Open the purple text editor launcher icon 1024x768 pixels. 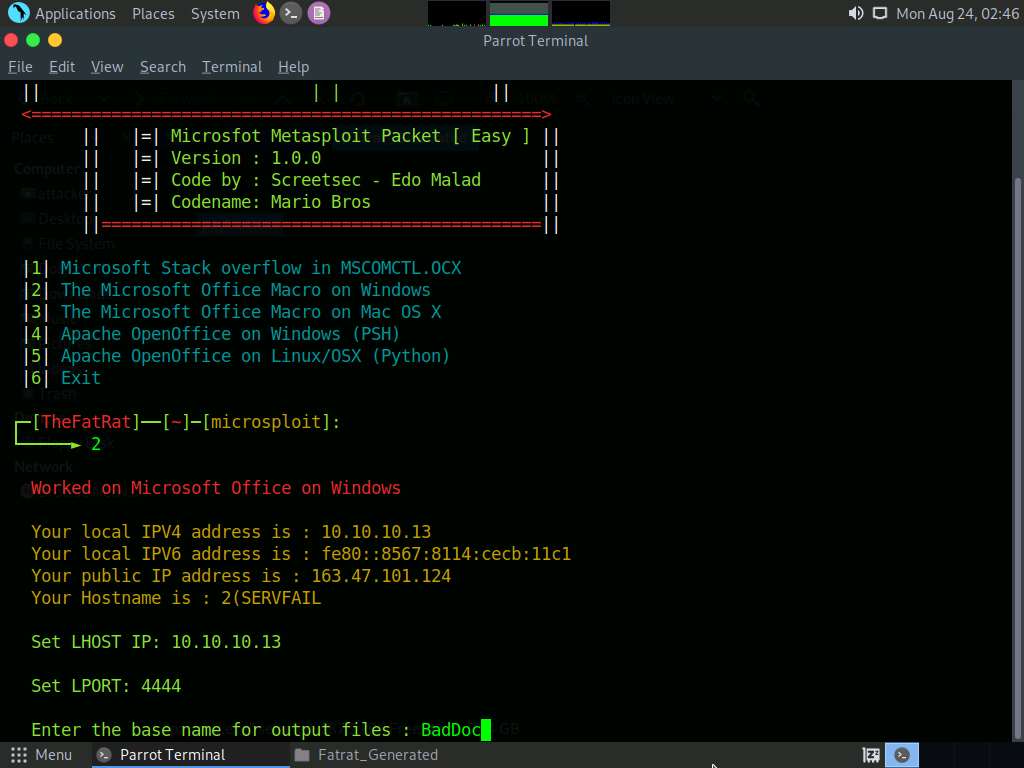point(319,13)
